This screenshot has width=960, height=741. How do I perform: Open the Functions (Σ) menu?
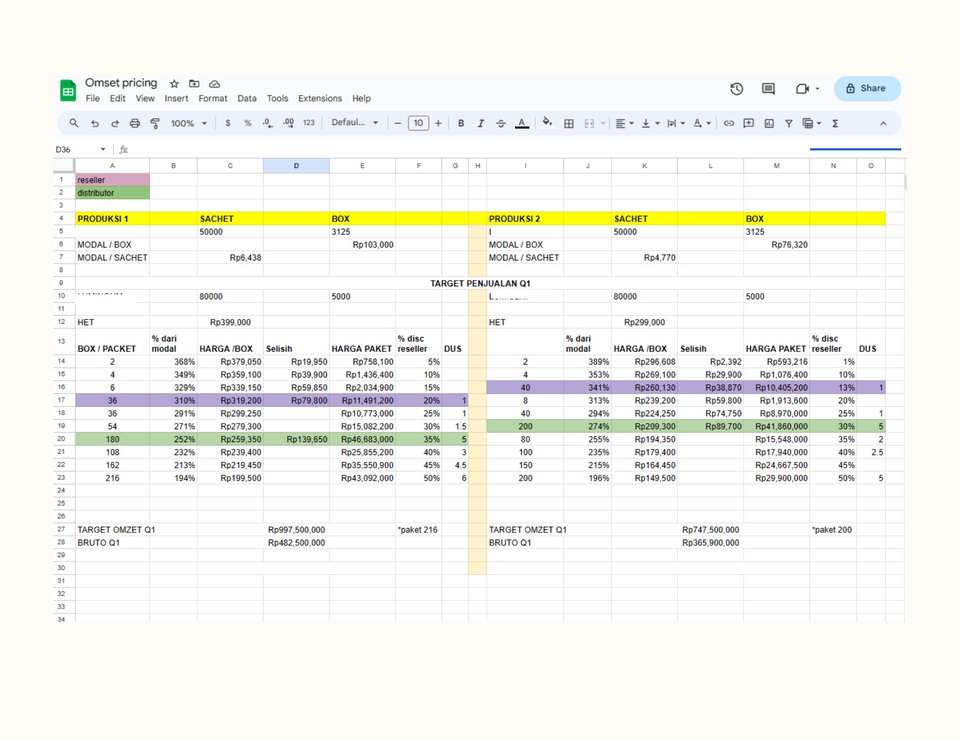(834, 123)
